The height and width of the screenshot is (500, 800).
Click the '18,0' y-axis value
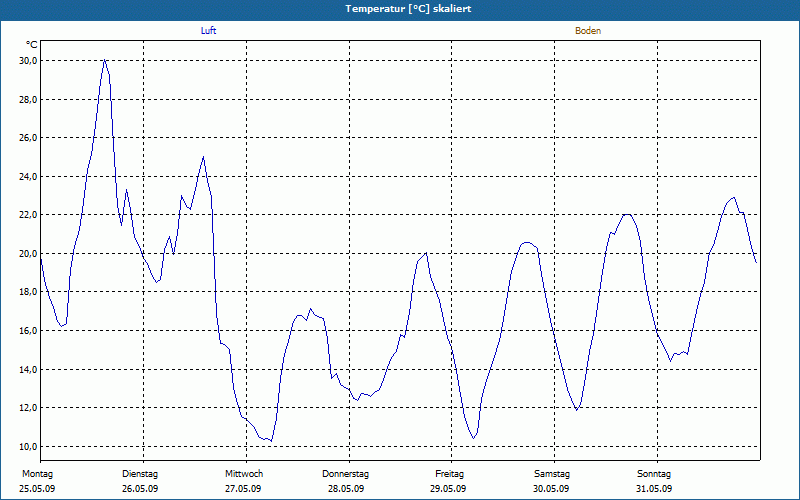[28, 292]
